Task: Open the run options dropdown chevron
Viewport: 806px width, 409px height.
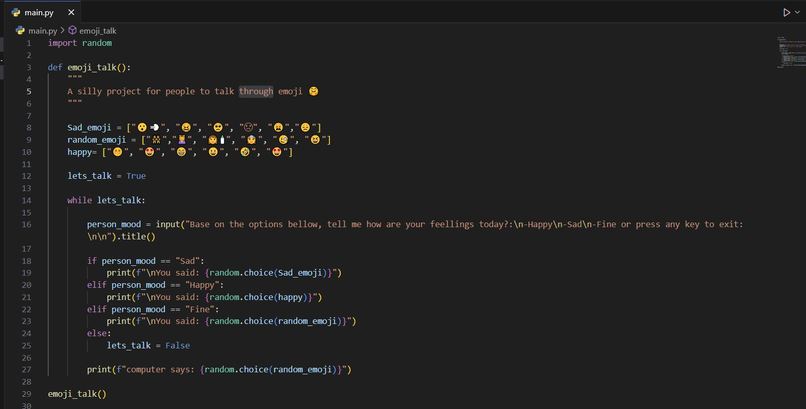Action: coord(797,12)
